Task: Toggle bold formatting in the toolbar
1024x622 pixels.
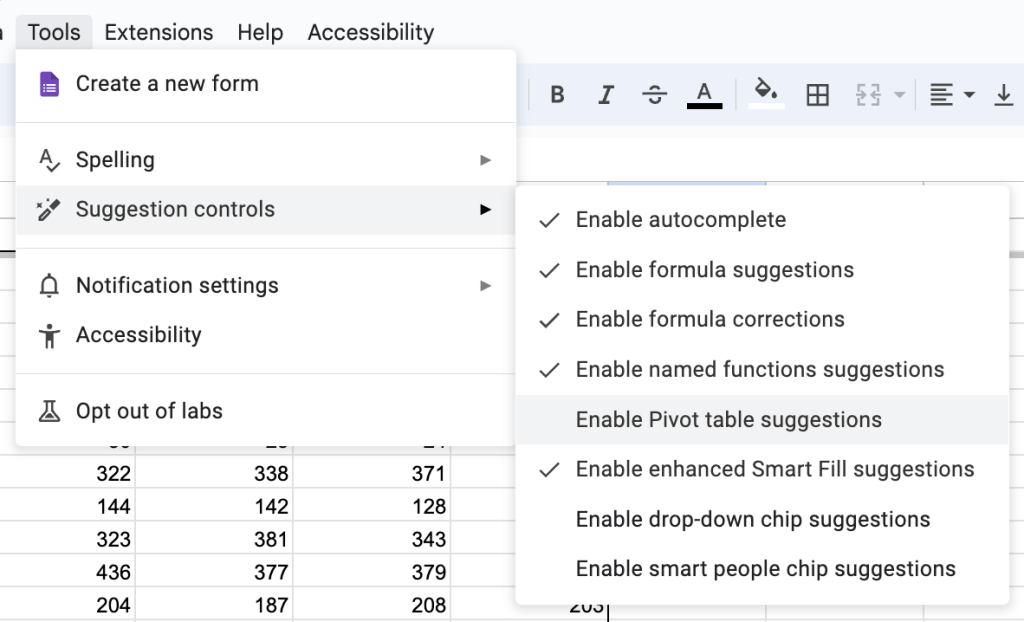Action: coord(557,94)
